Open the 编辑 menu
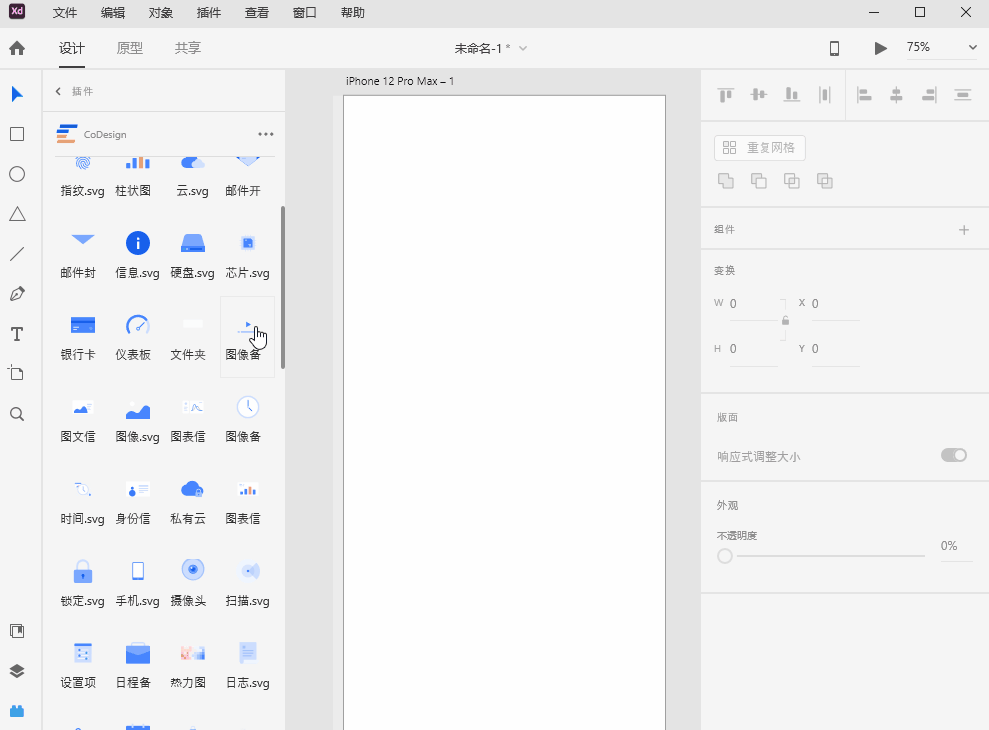This screenshot has height=730, width=989. point(113,13)
